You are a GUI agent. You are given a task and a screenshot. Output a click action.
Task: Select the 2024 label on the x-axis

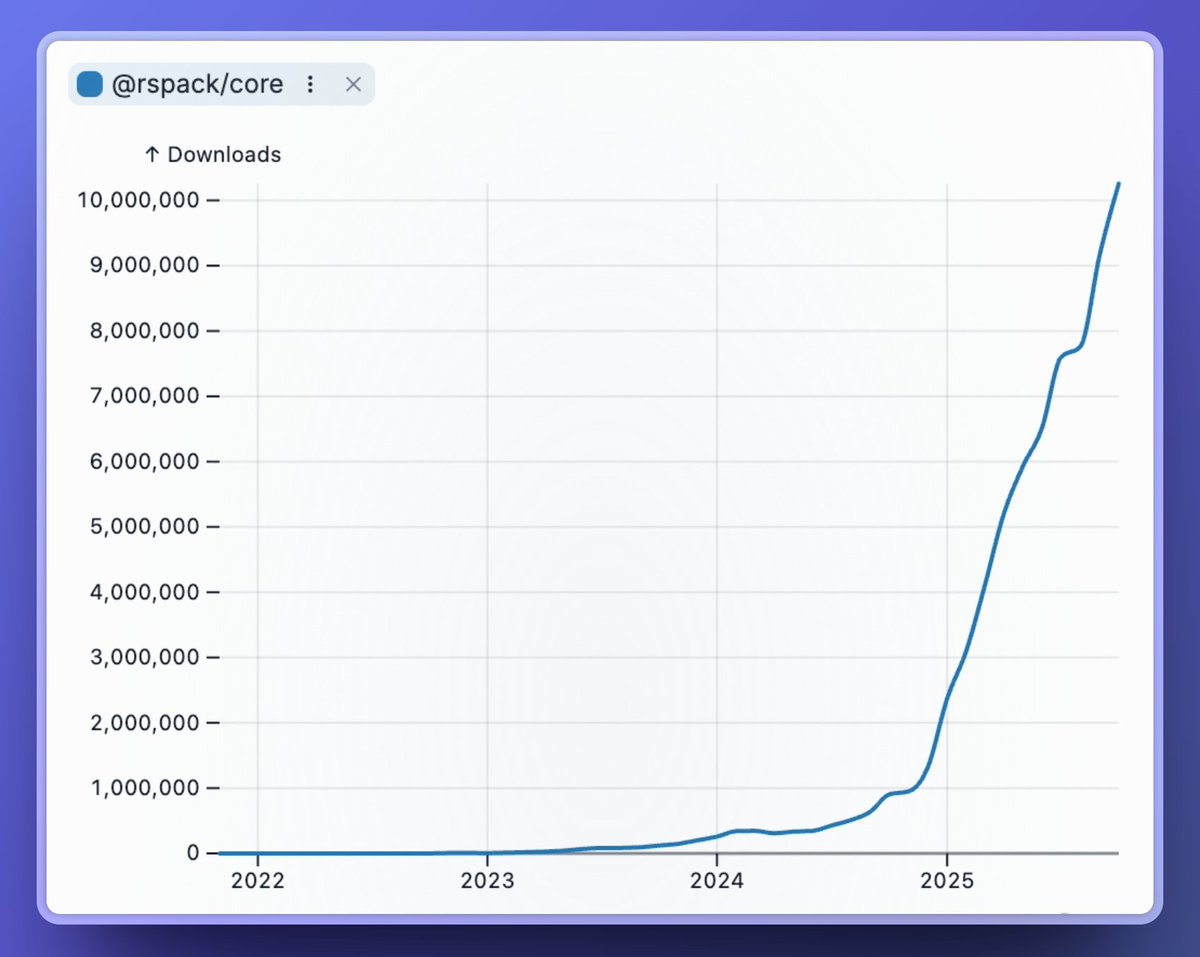click(718, 881)
